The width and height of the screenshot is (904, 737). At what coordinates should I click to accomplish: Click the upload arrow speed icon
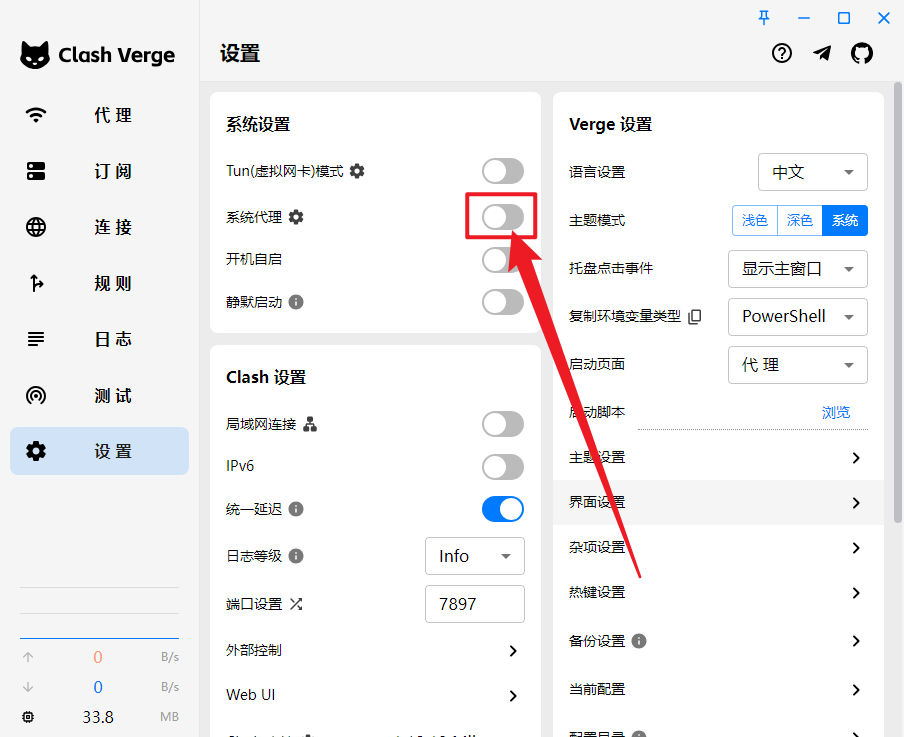tap(28, 657)
